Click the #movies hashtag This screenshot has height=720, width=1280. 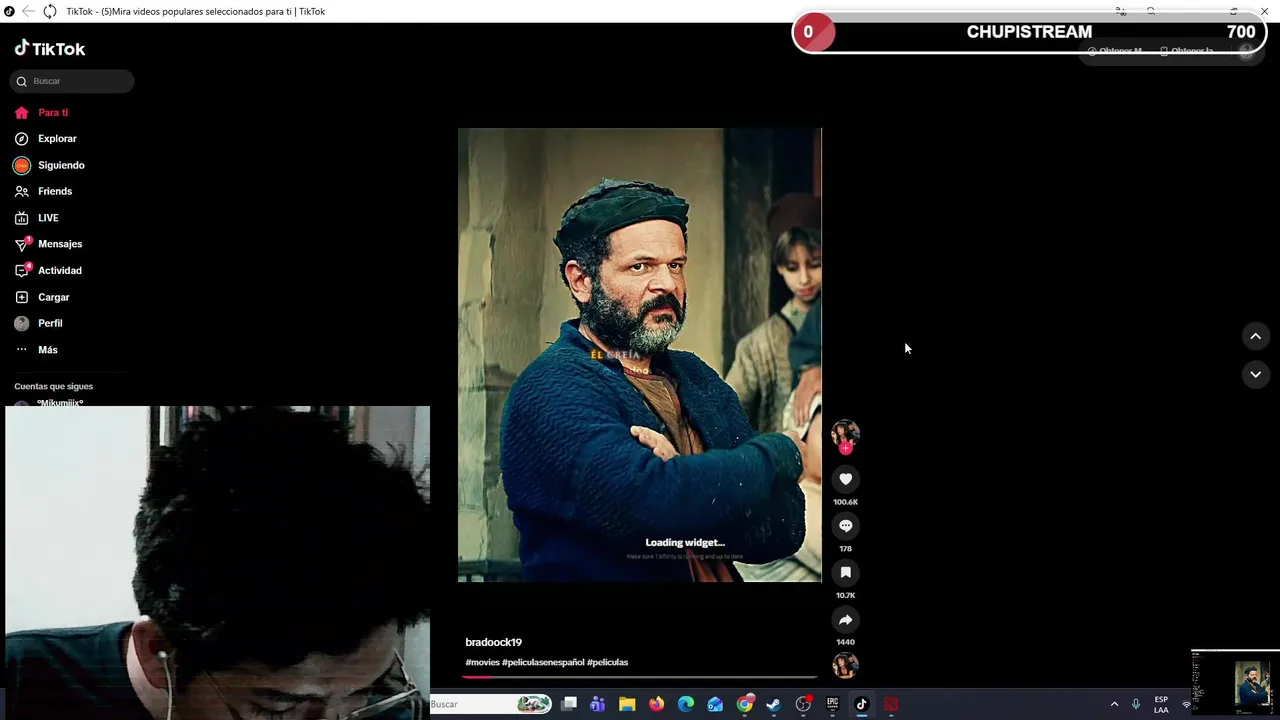coord(482,662)
